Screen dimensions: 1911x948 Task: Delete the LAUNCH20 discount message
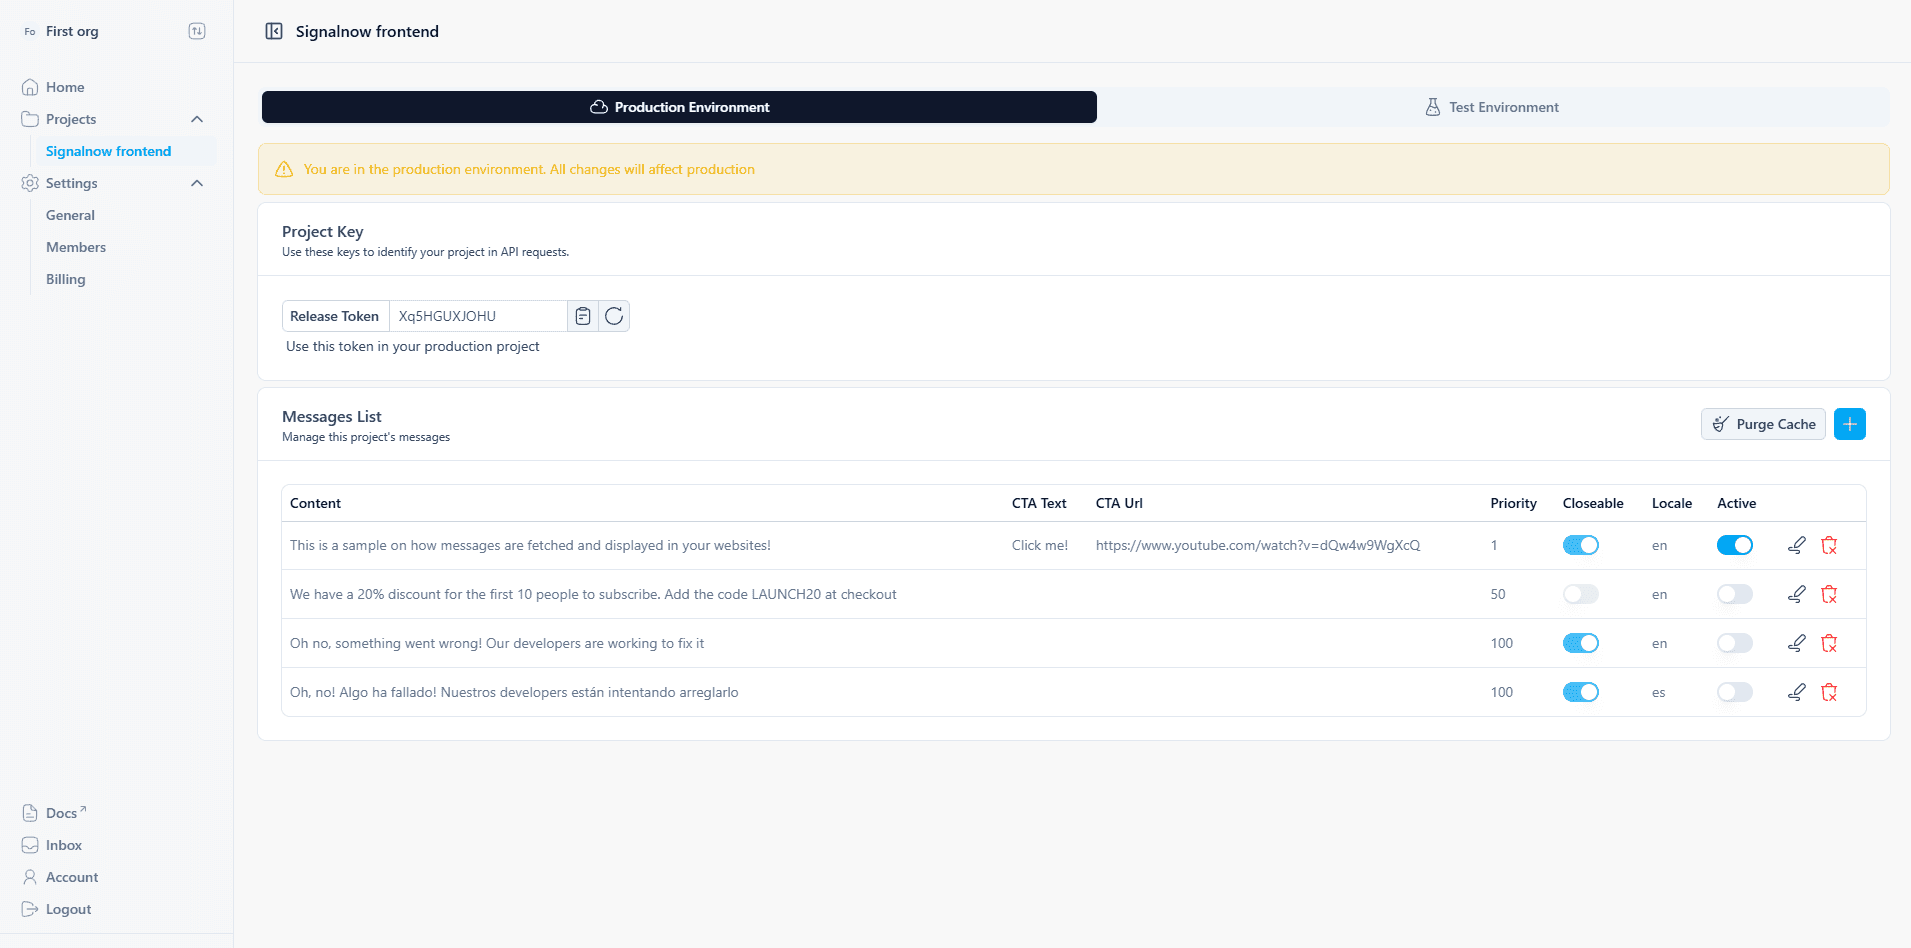pos(1831,593)
